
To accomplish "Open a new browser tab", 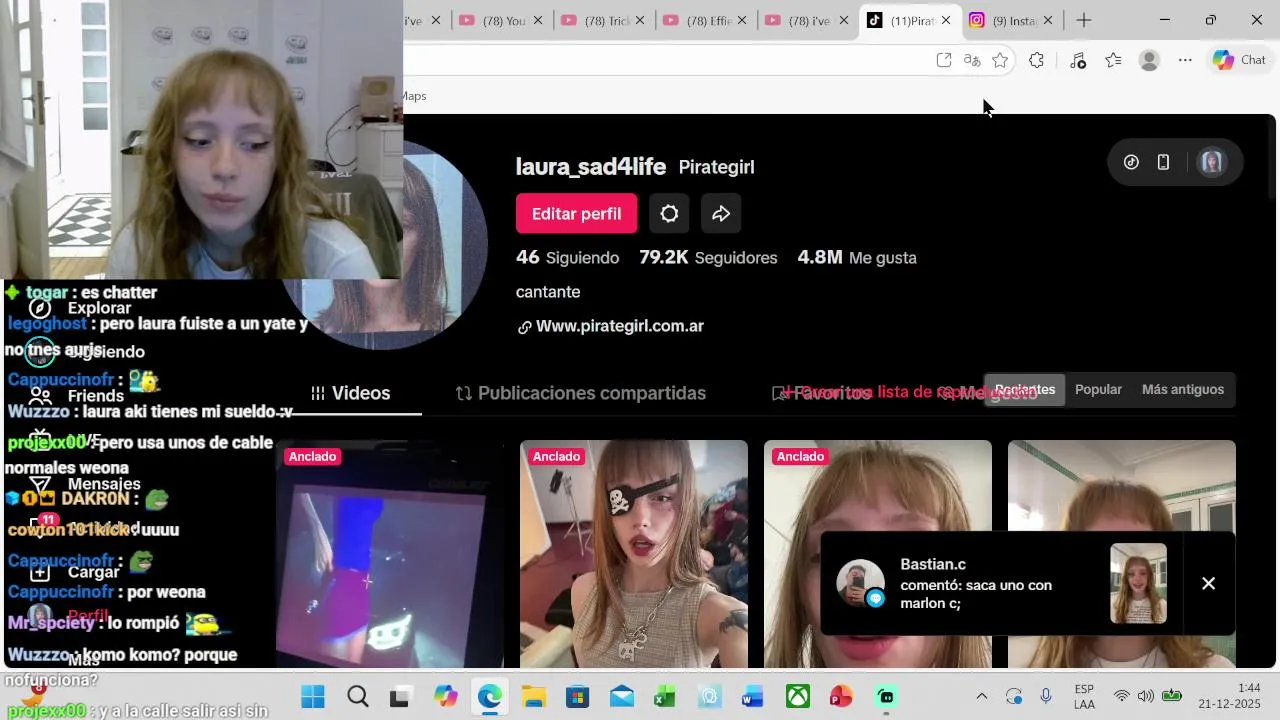I will [1084, 20].
